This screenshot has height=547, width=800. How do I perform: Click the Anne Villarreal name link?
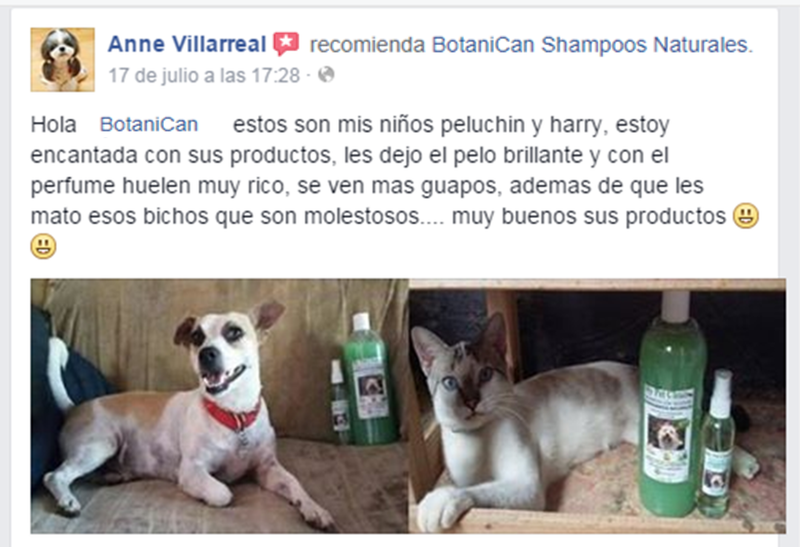[187, 44]
